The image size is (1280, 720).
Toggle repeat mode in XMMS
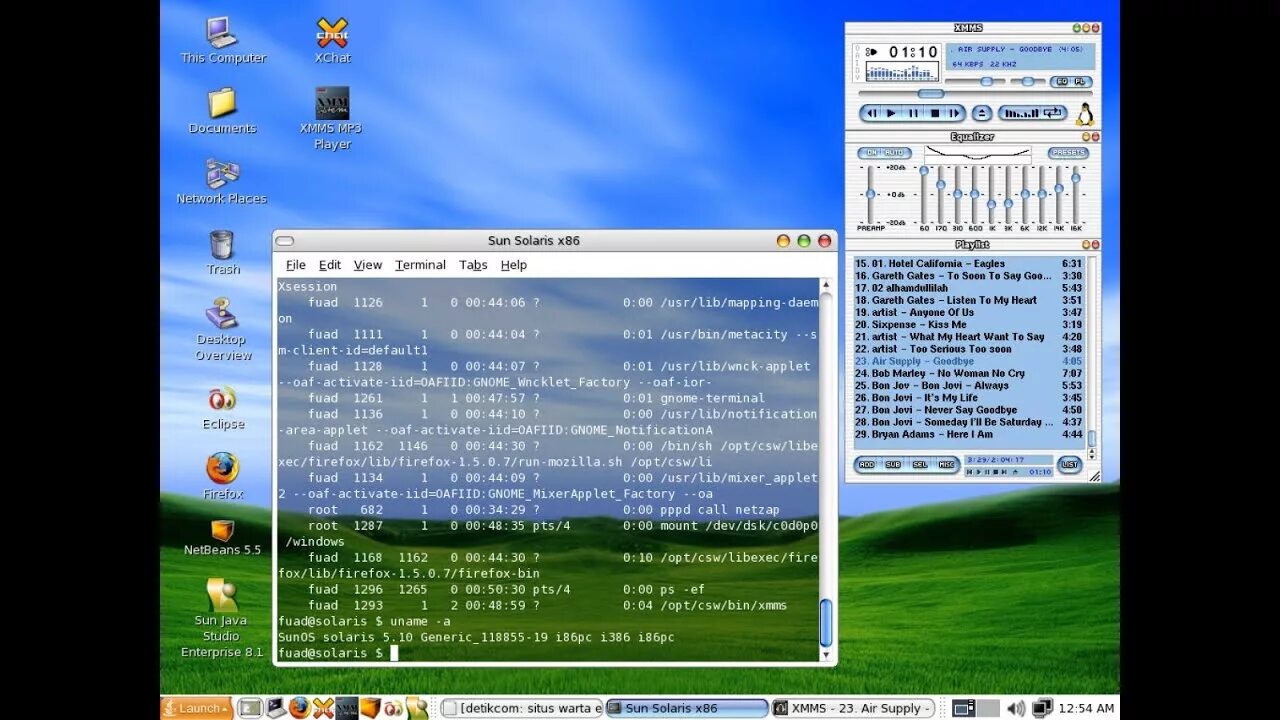pos(1055,113)
